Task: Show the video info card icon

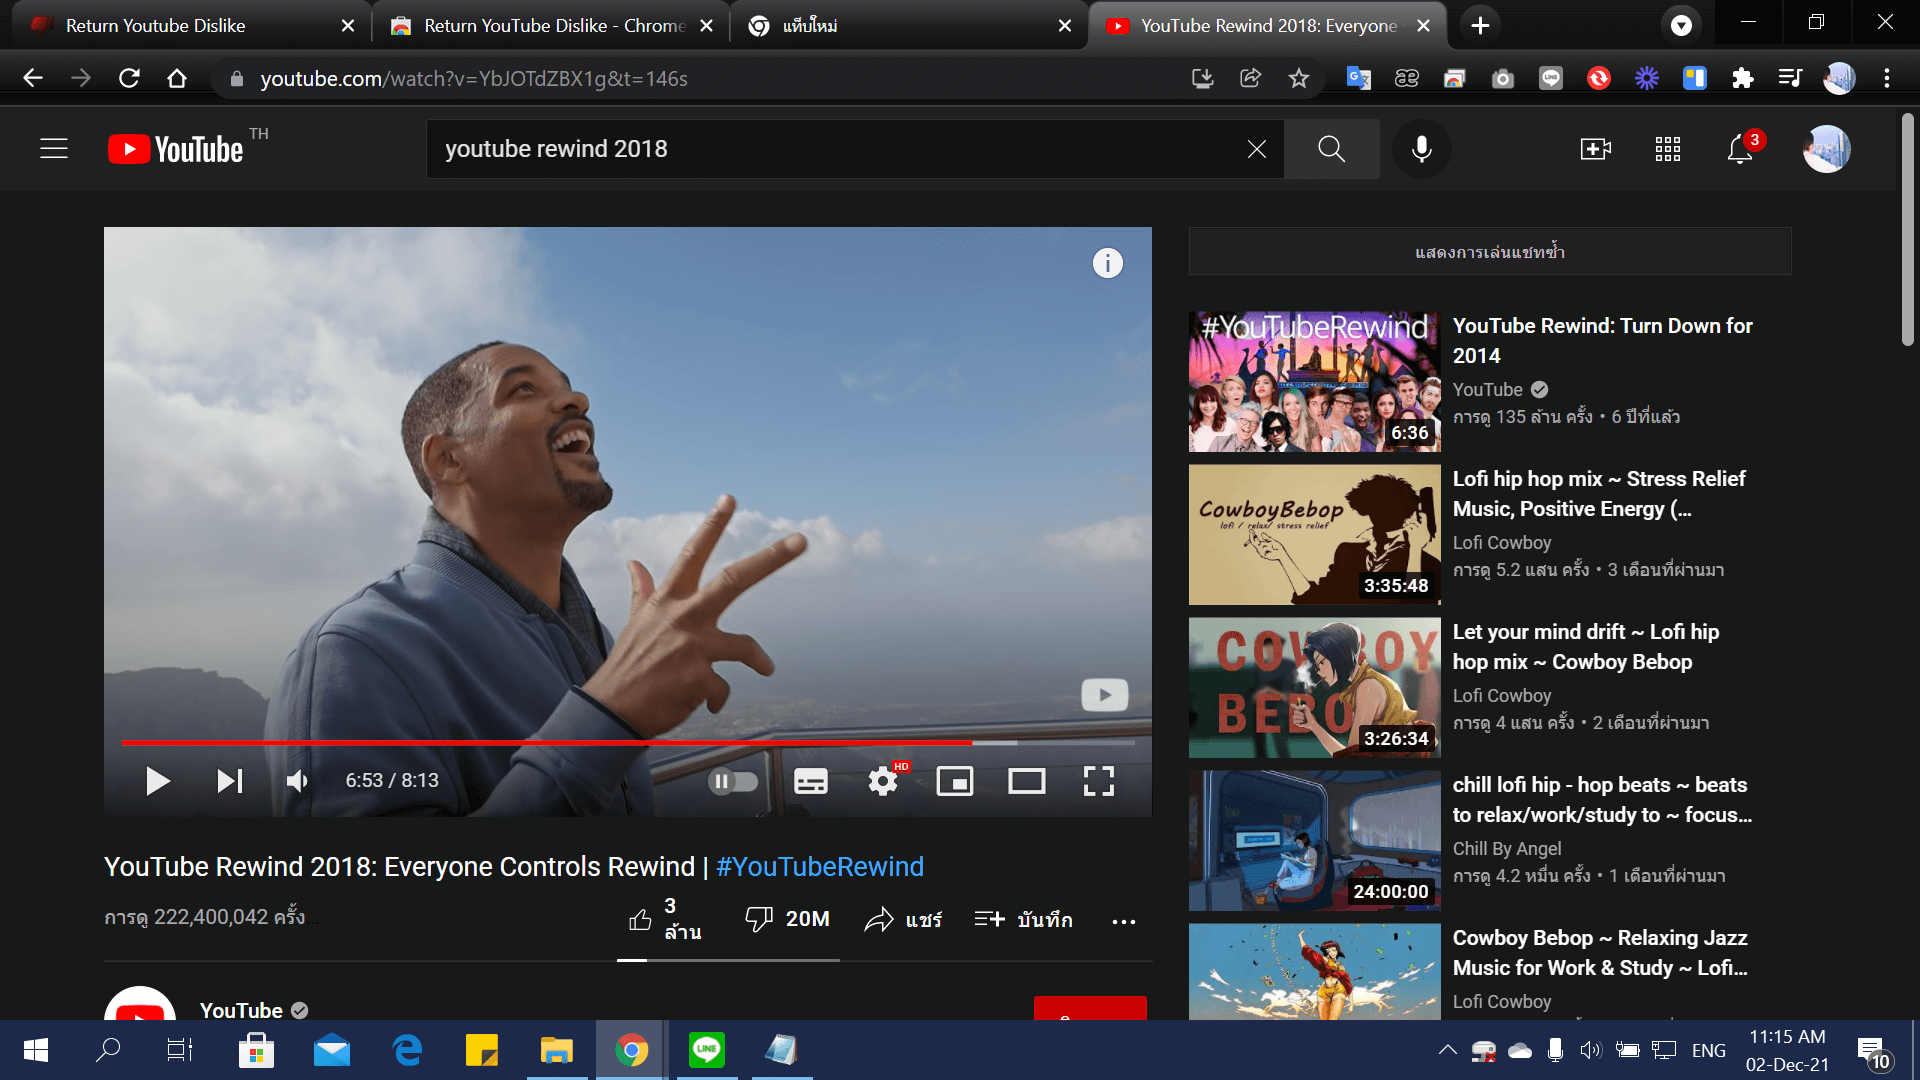Action: point(1107,263)
